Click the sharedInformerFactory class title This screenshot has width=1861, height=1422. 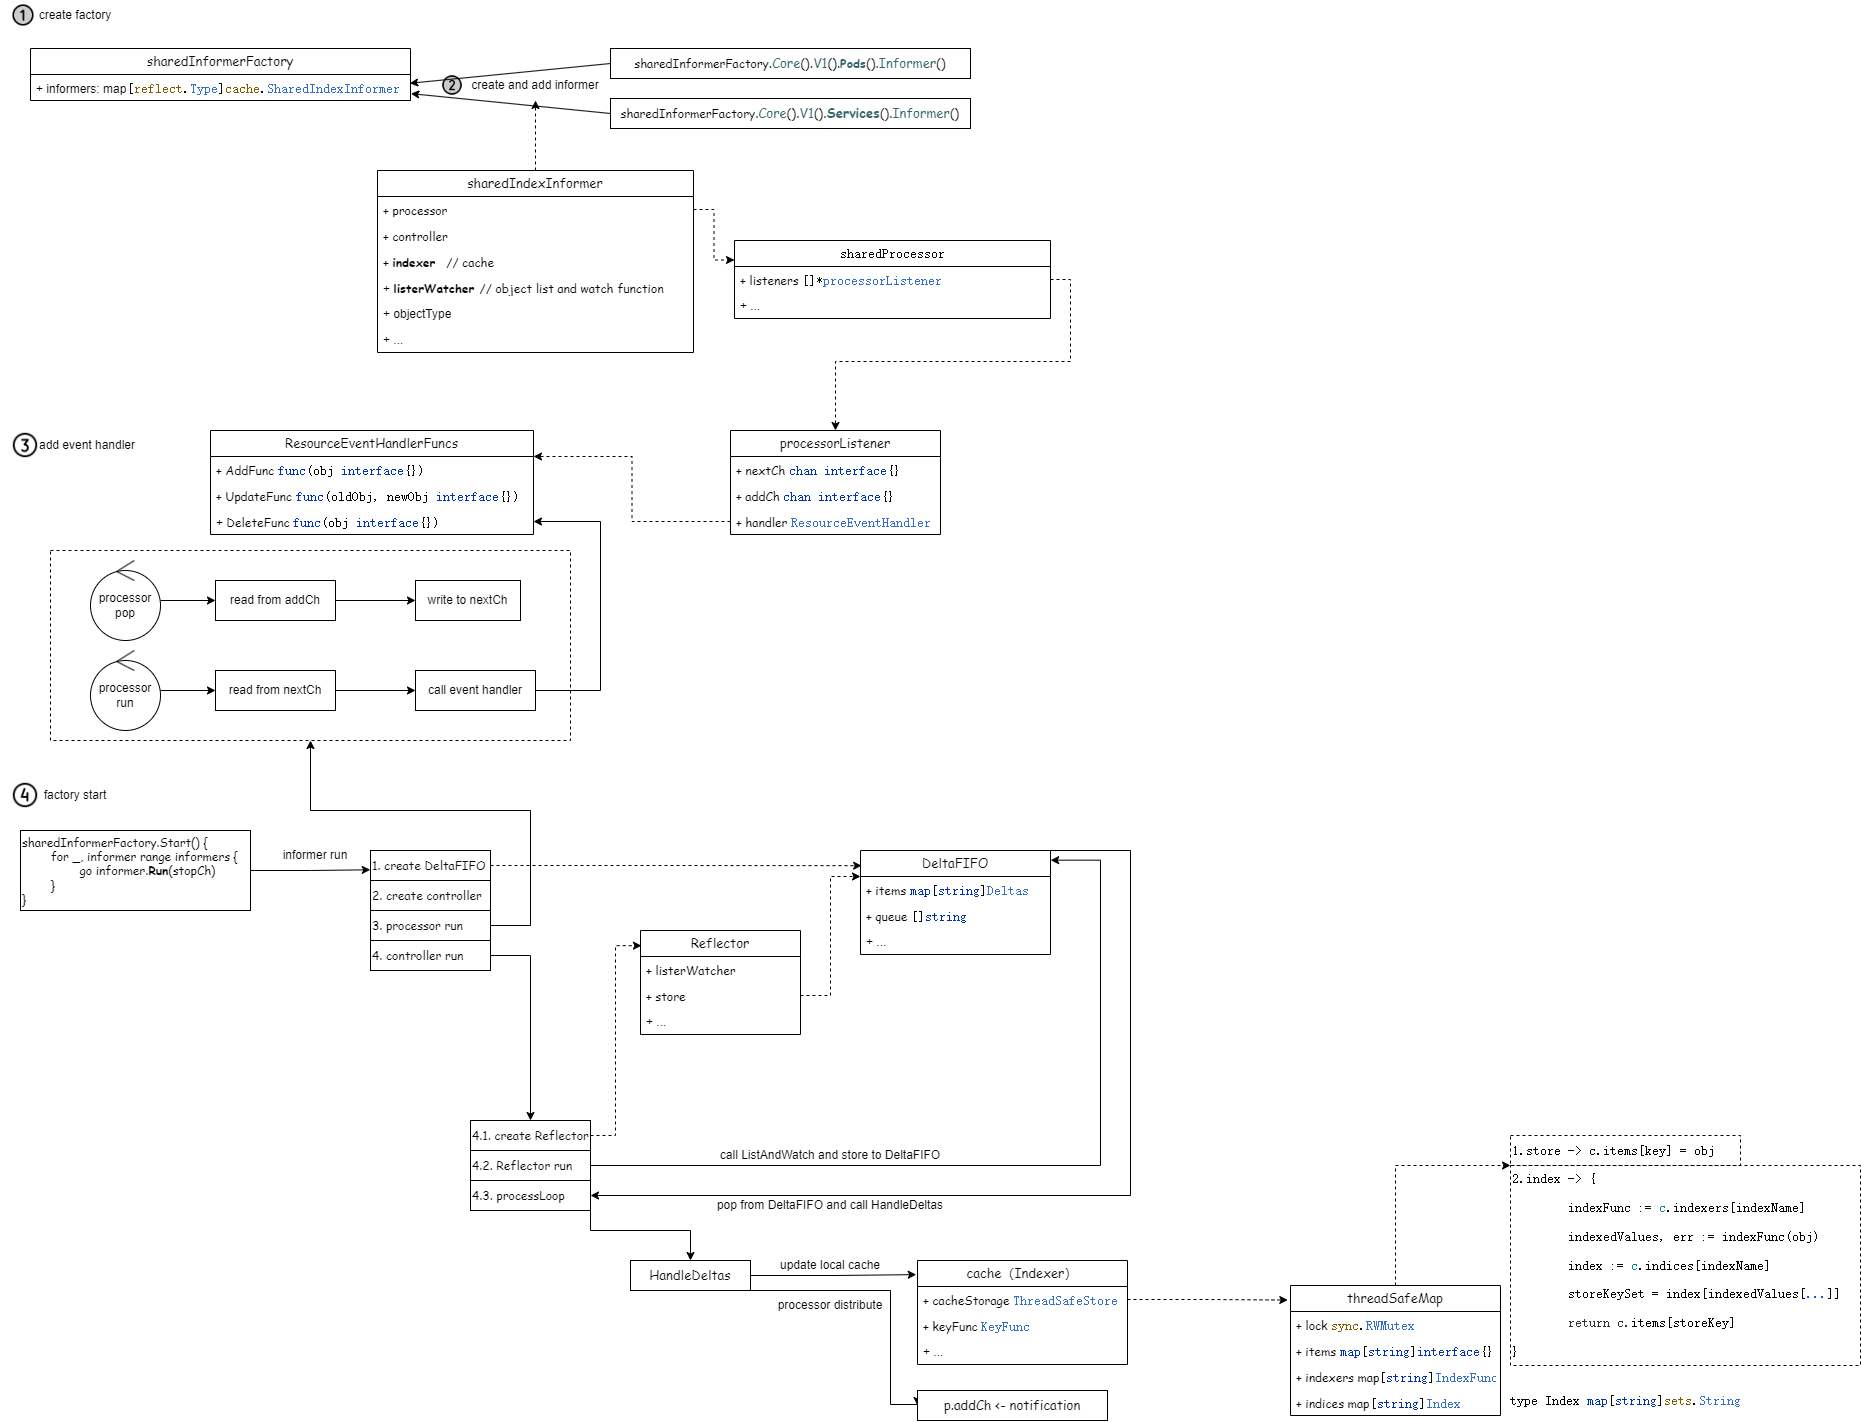pos(220,62)
